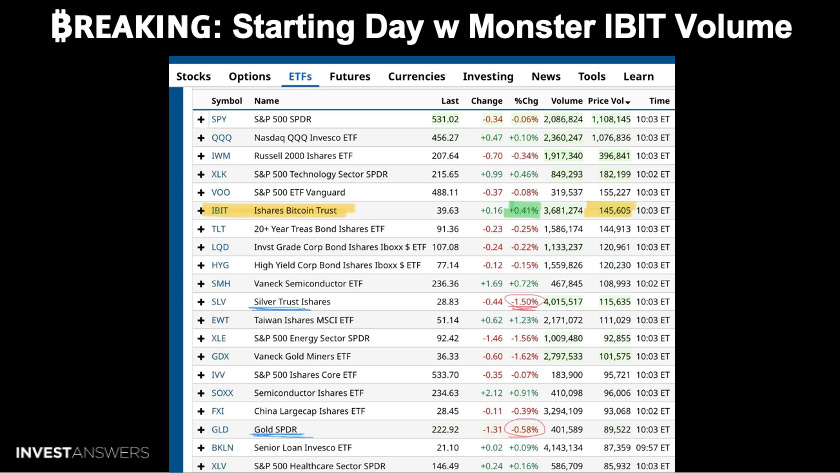The width and height of the screenshot is (840, 473).
Task: Open the Options tab
Action: click(x=250, y=76)
